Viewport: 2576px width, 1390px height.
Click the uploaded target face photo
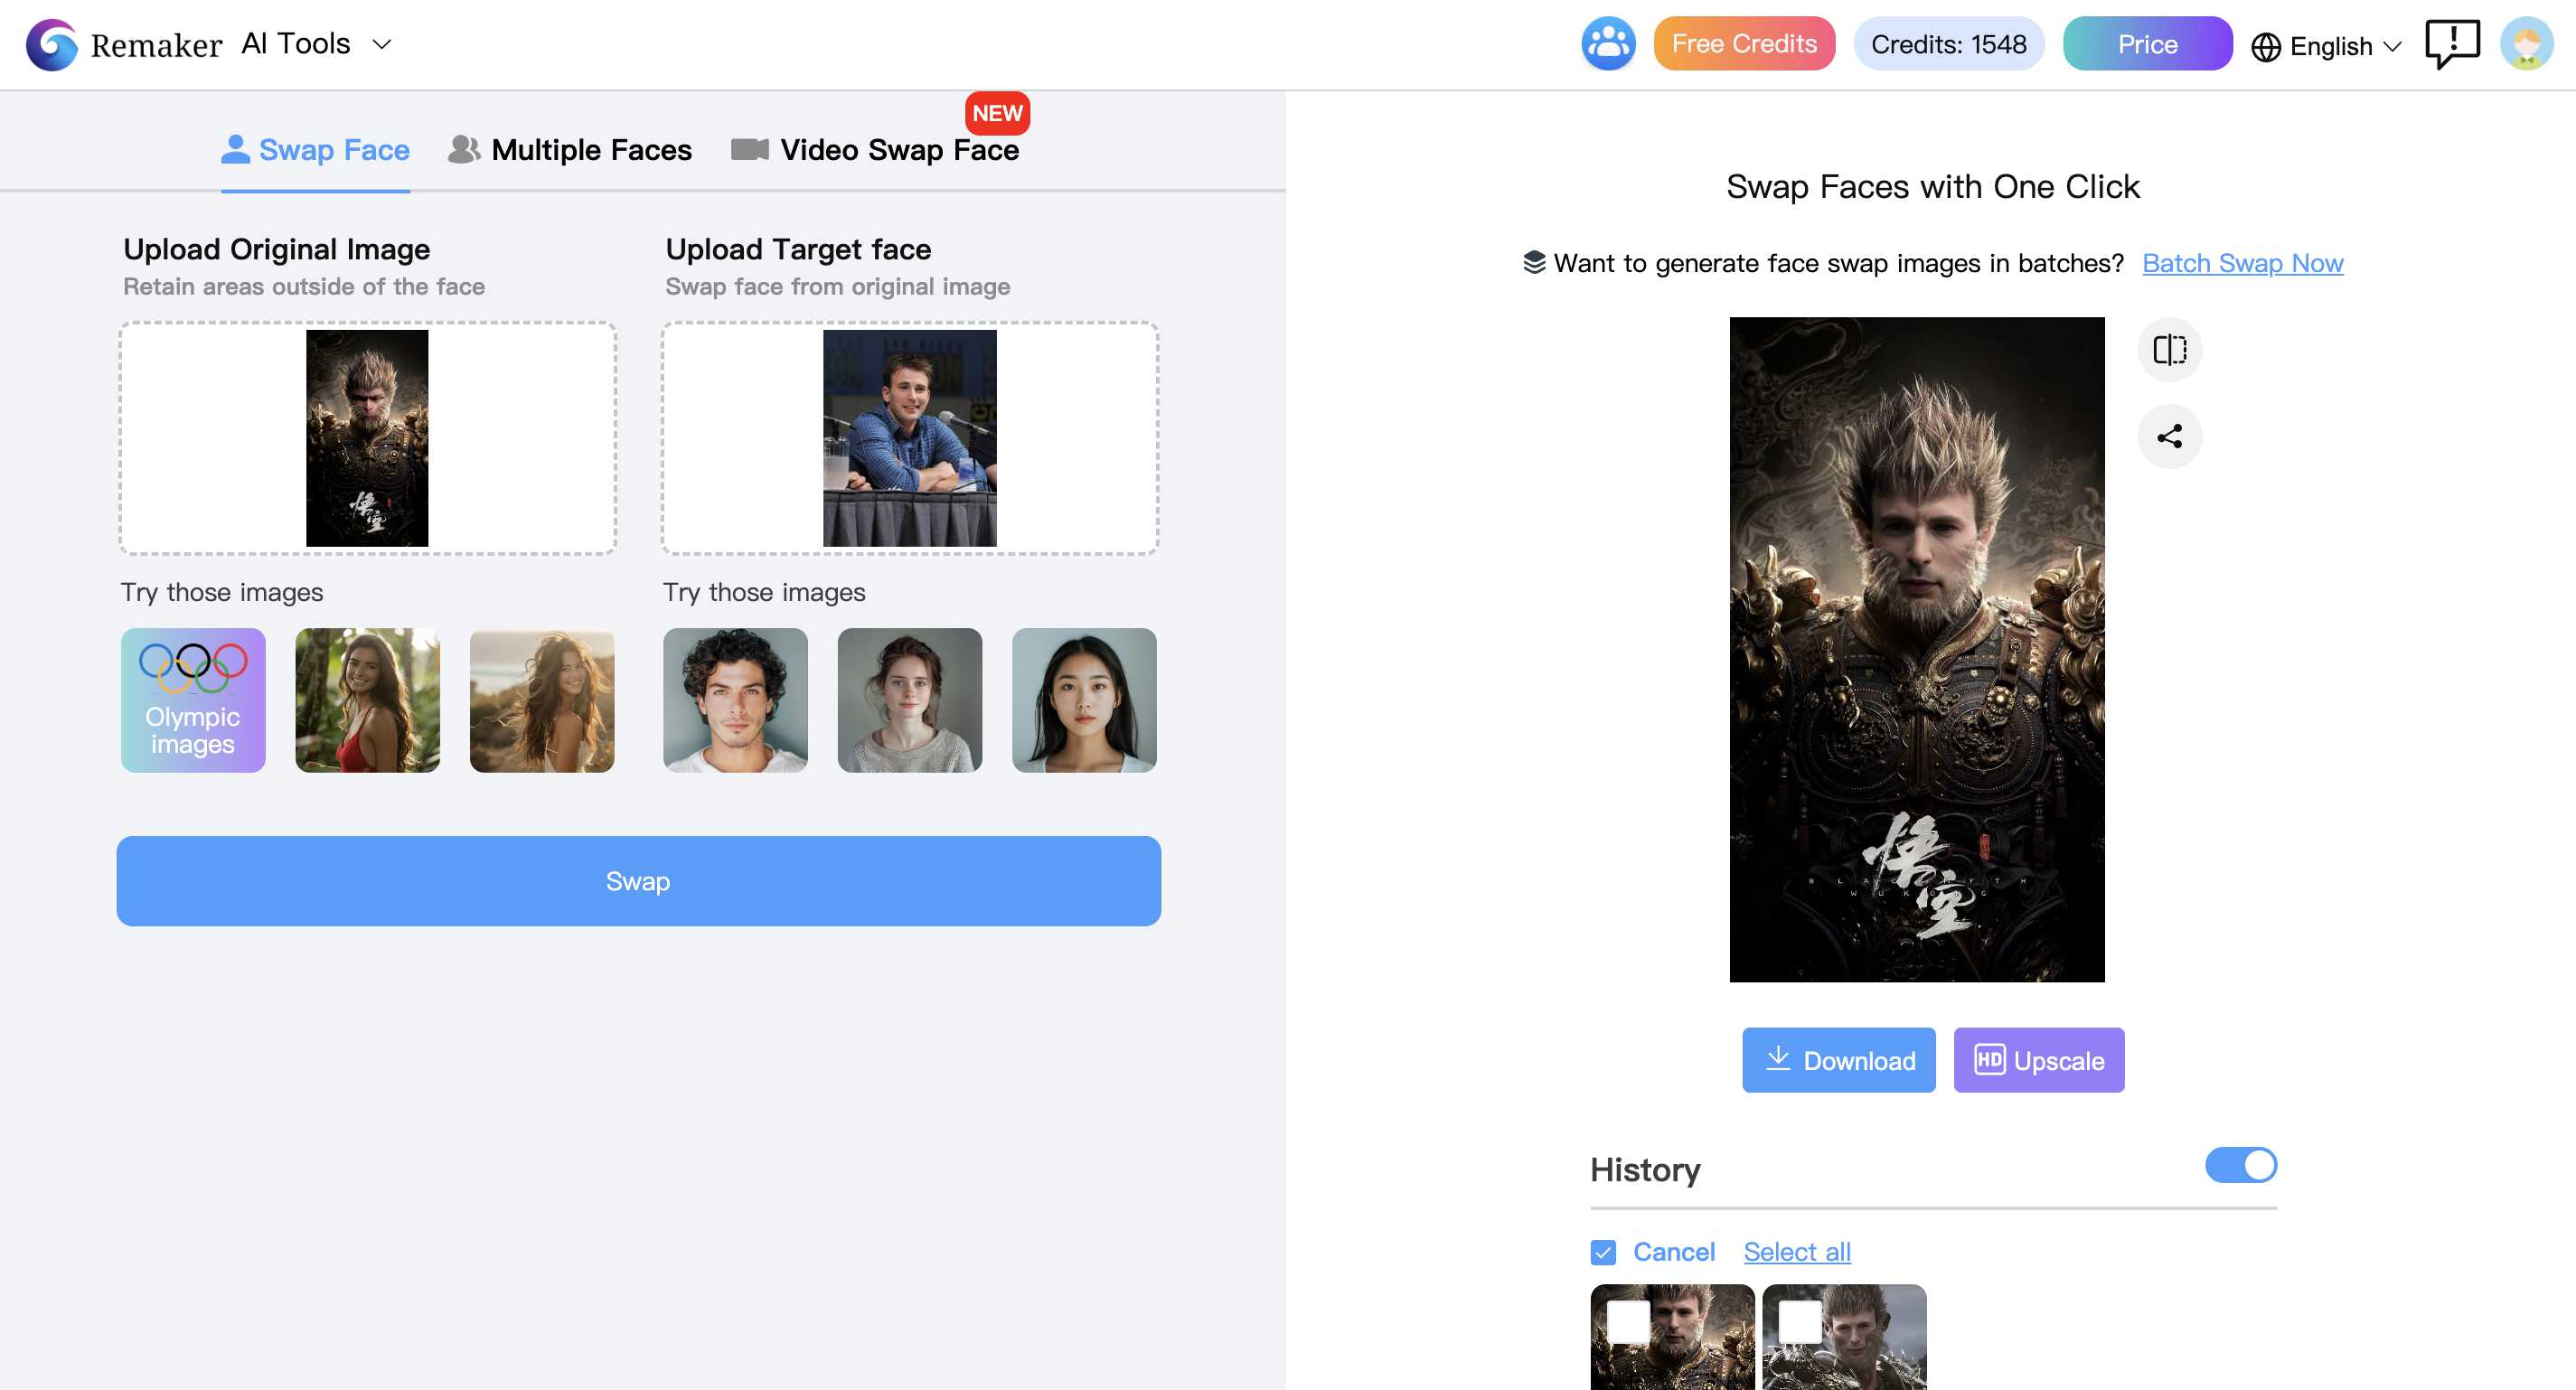tap(909, 438)
